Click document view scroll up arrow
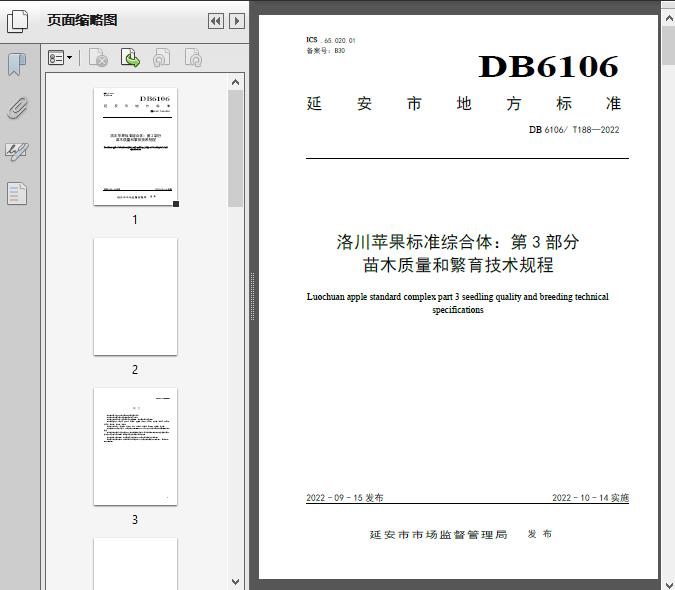Screen dimensions: 675x590 669,18
